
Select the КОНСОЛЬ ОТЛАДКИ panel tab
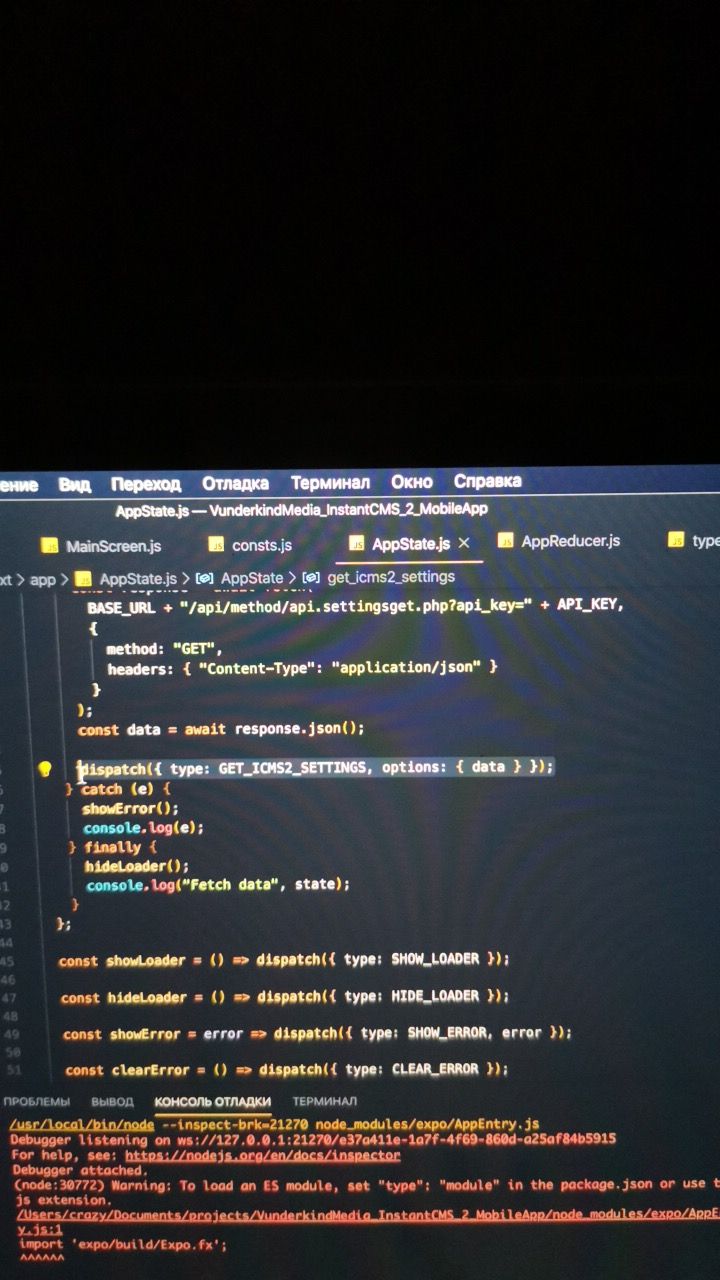pyautogui.click(x=213, y=1102)
